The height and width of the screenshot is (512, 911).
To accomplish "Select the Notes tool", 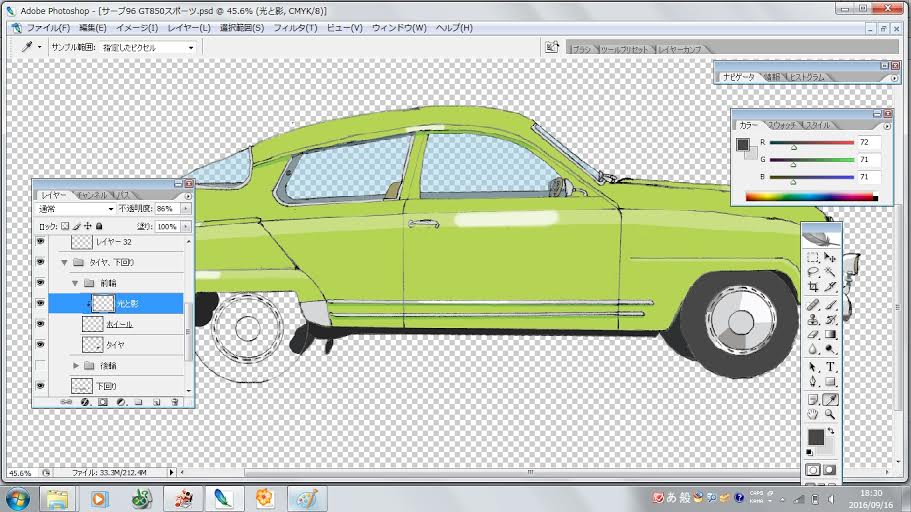I will pos(813,399).
